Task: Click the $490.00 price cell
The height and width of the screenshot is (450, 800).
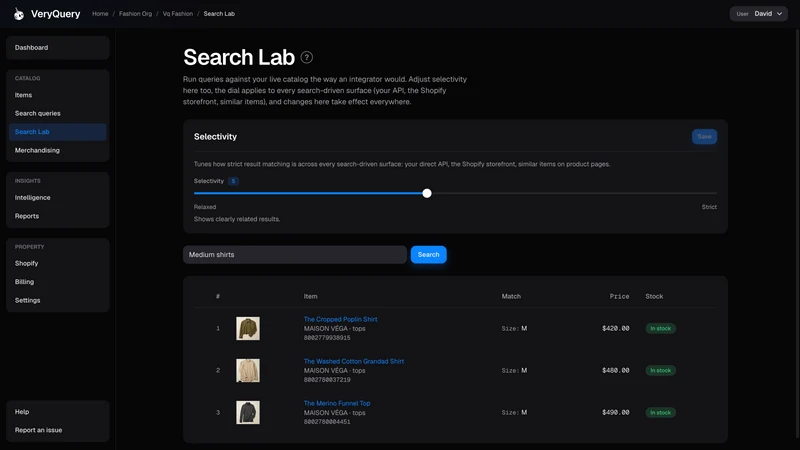Action: point(615,412)
